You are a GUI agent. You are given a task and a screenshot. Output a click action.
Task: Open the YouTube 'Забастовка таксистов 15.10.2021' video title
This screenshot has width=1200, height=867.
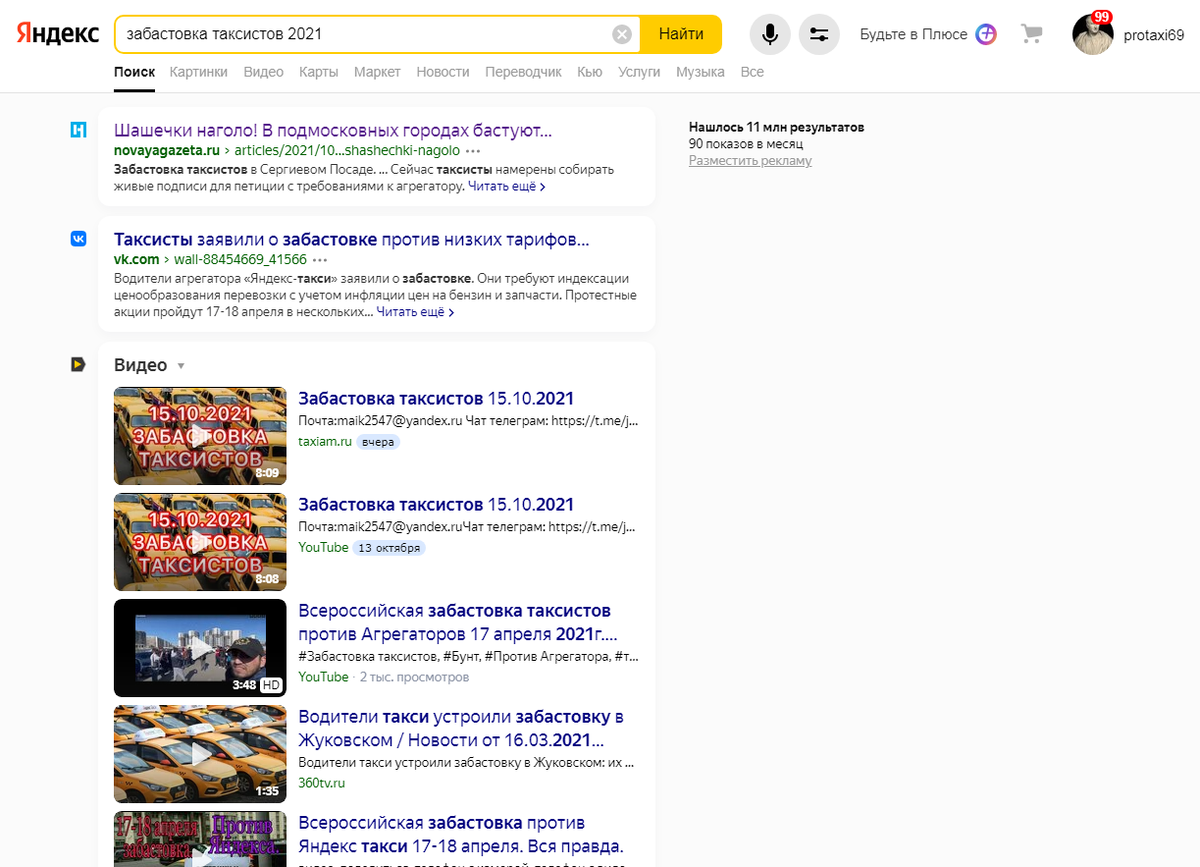436,504
